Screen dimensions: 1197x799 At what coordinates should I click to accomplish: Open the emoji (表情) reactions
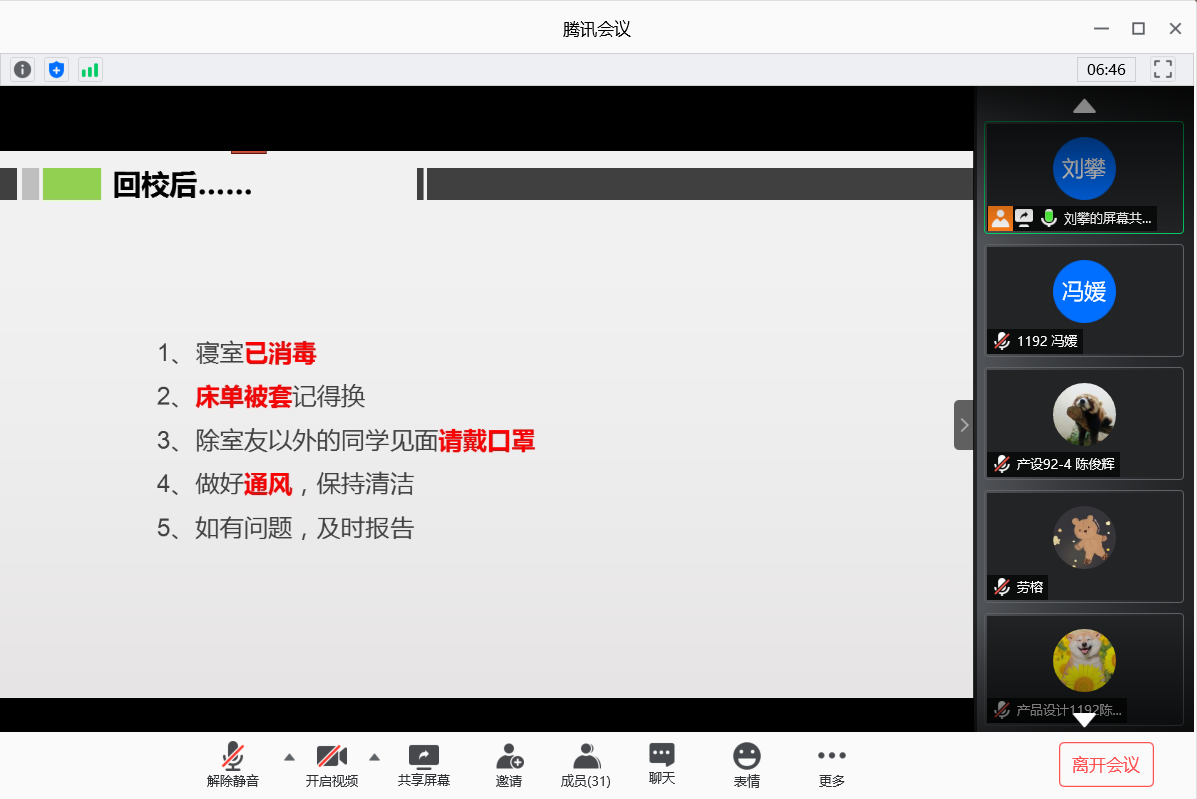click(747, 765)
